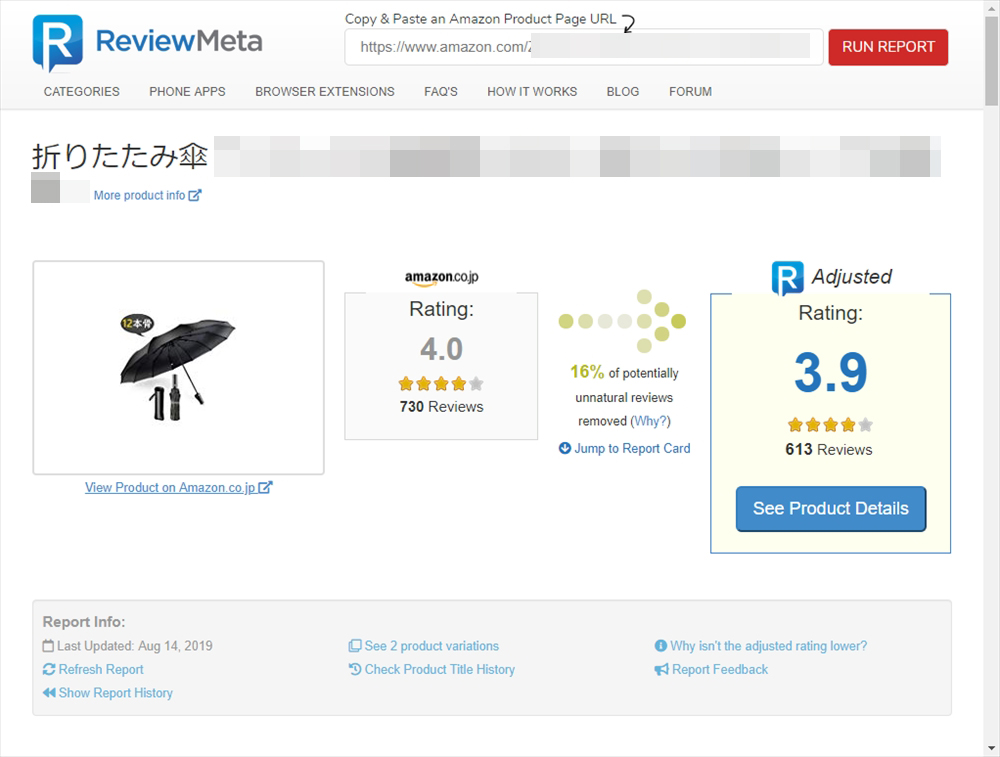Open the PHONE APPS menu item

click(188, 92)
